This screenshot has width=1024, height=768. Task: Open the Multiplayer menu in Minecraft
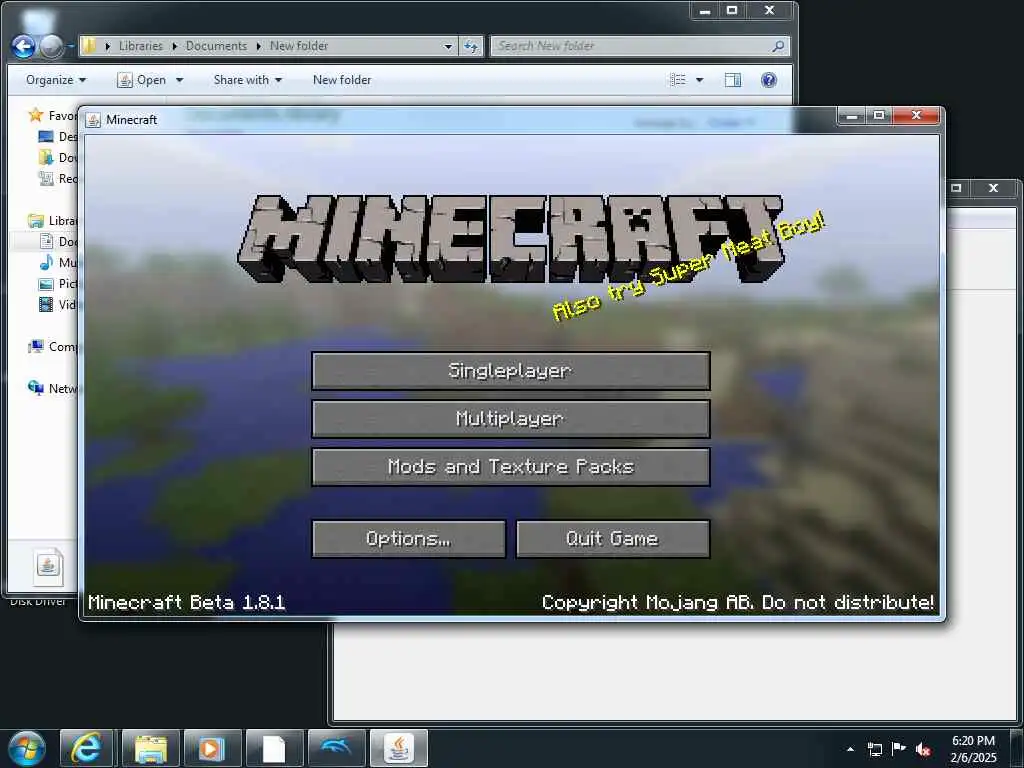click(x=511, y=419)
